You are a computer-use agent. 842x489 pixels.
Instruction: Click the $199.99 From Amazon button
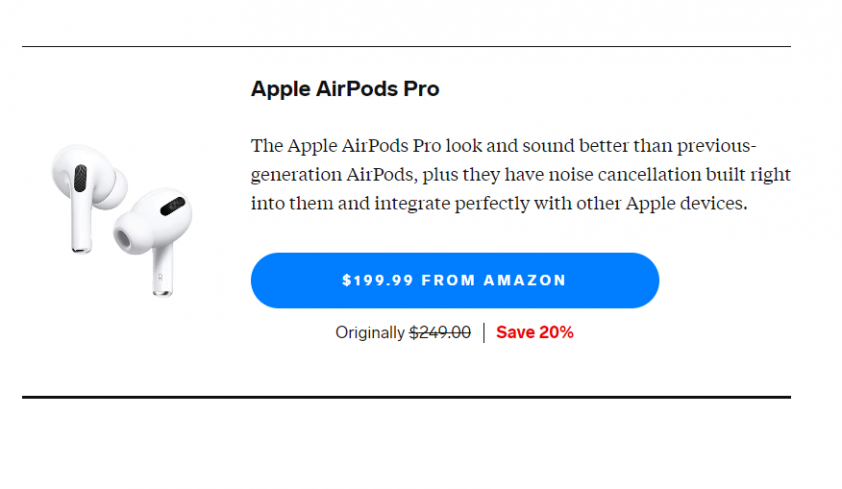454,280
